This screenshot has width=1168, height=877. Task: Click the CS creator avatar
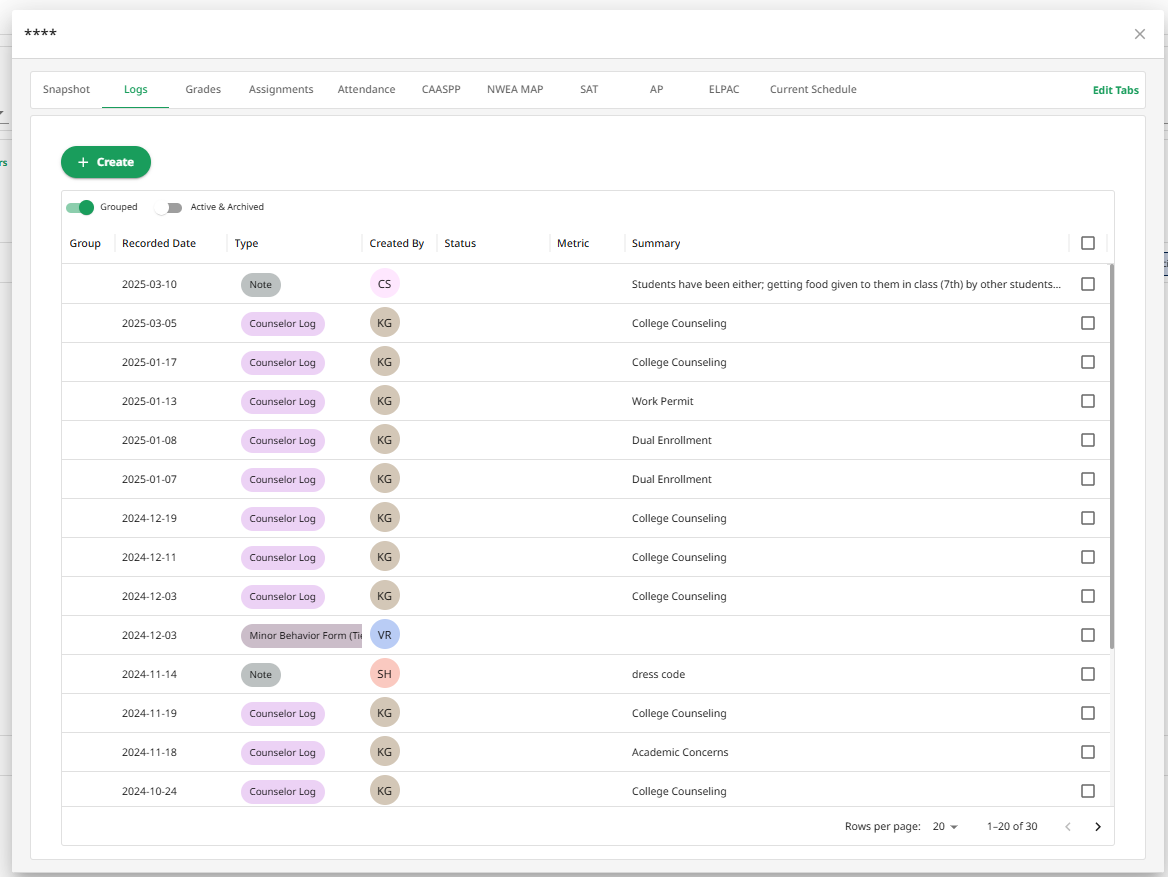click(384, 284)
